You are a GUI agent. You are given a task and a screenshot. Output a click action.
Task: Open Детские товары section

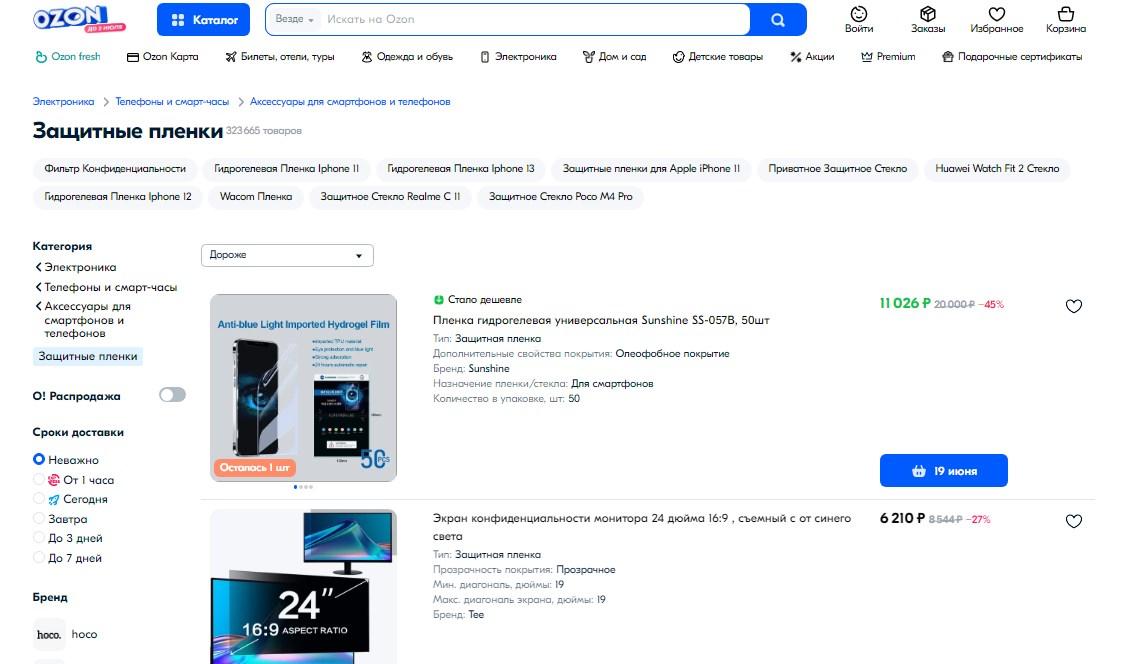(718, 56)
